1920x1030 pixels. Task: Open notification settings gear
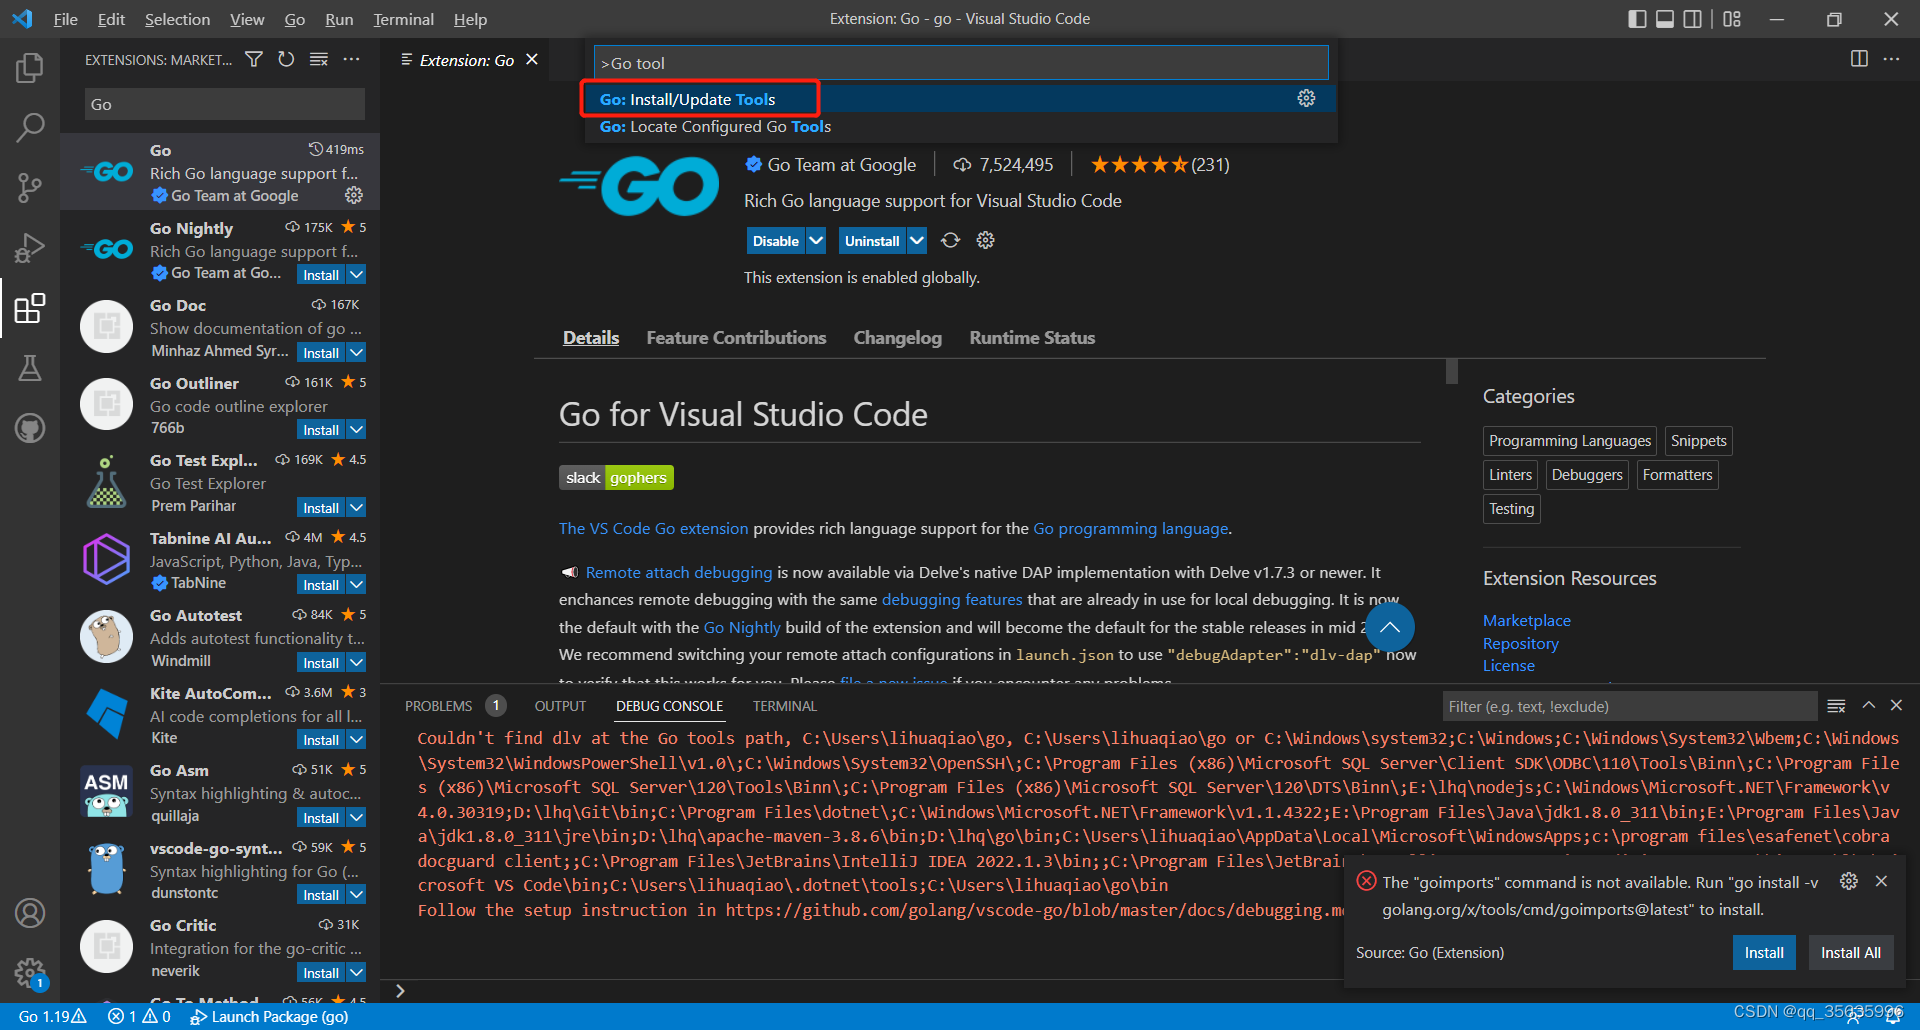tap(1849, 881)
